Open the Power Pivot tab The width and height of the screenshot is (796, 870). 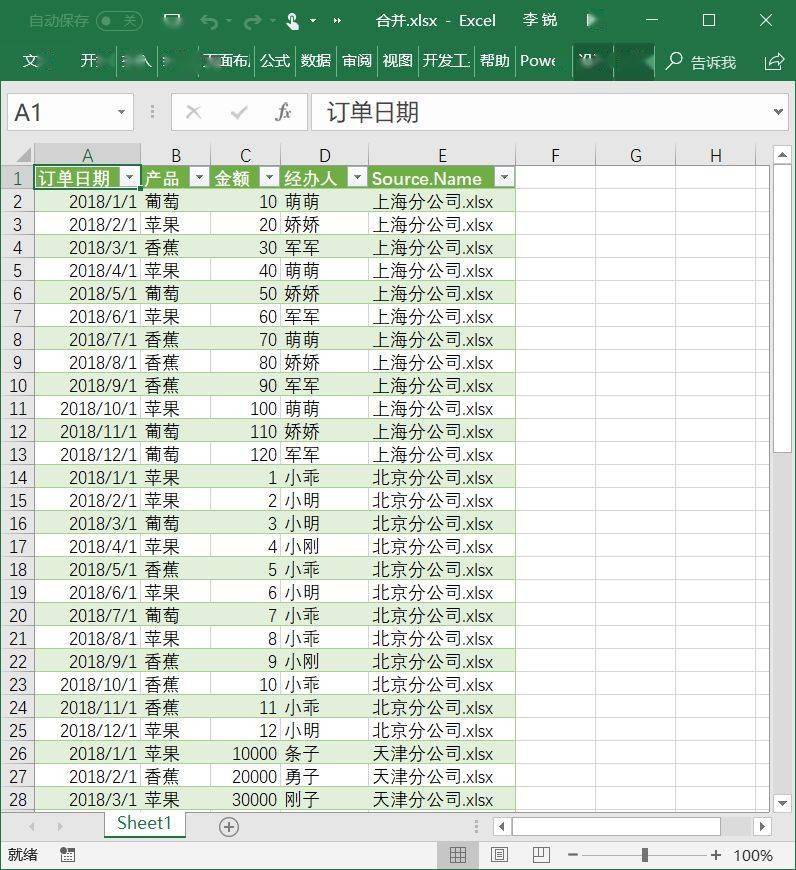pyautogui.click(x=538, y=60)
